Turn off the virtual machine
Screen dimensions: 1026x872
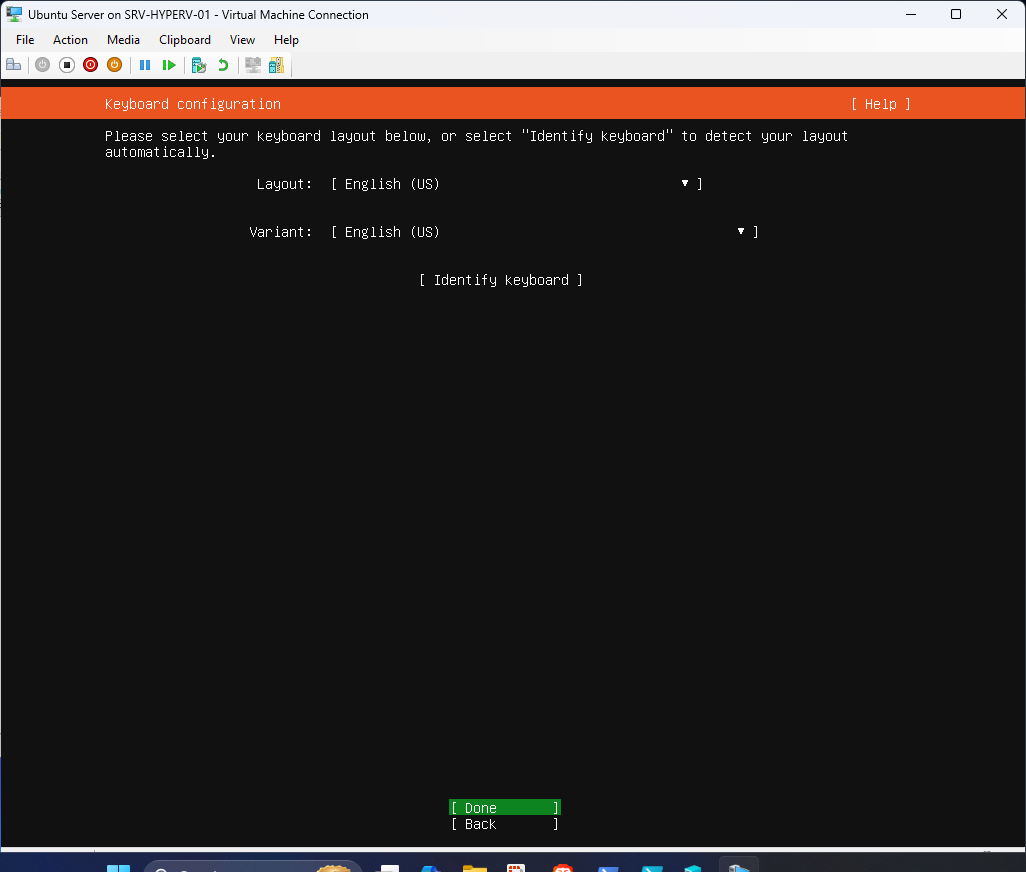click(66, 64)
